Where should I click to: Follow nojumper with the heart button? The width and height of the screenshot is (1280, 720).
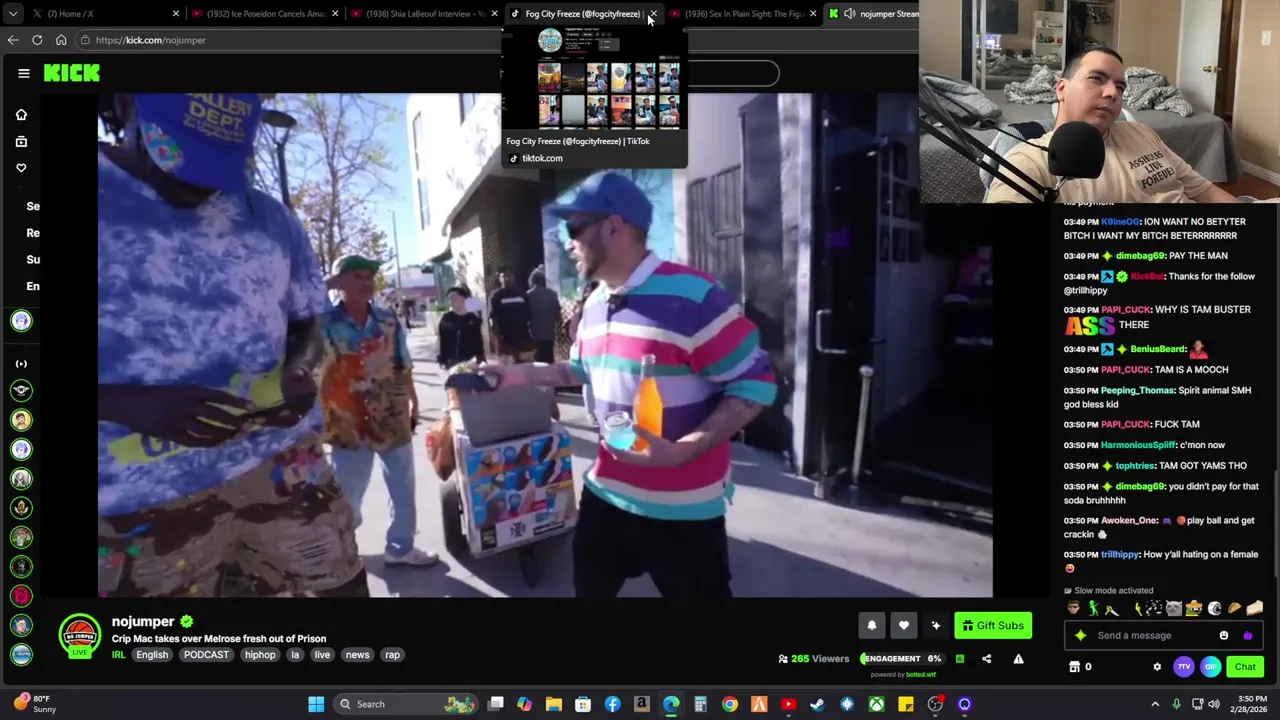coord(903,626)
